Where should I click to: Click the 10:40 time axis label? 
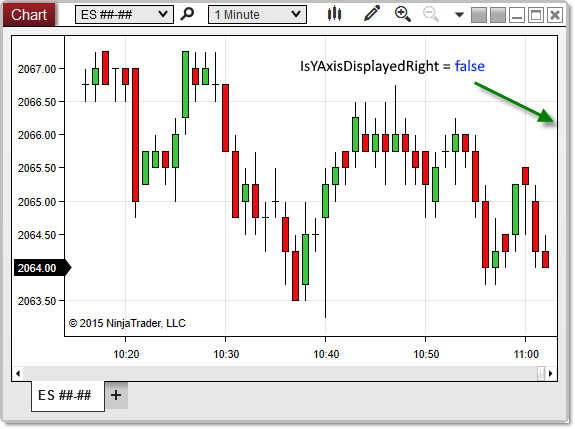coord(326,354)
